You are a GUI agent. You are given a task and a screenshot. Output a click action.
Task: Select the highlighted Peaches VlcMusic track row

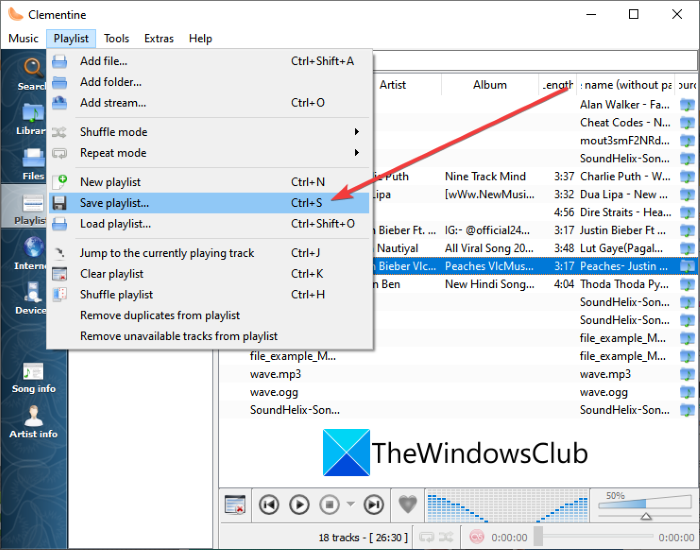pos(534,266)
